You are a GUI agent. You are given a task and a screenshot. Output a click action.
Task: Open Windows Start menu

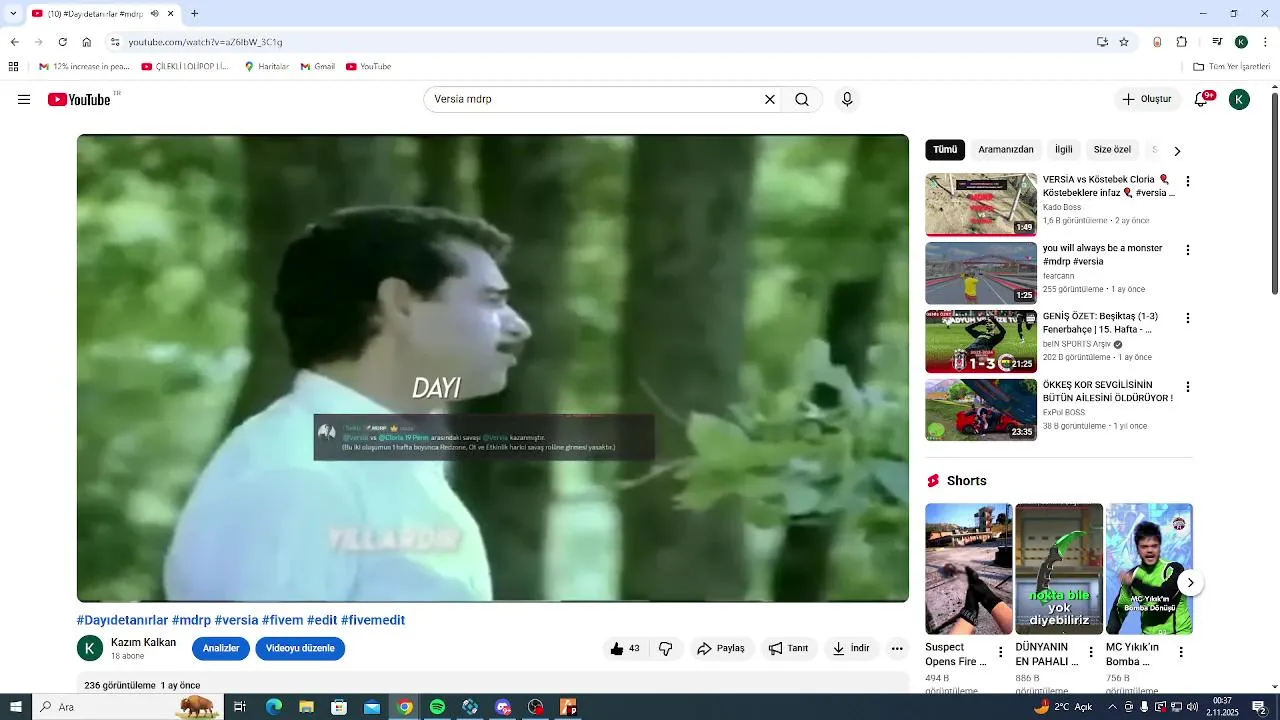[x=15, y=707]
